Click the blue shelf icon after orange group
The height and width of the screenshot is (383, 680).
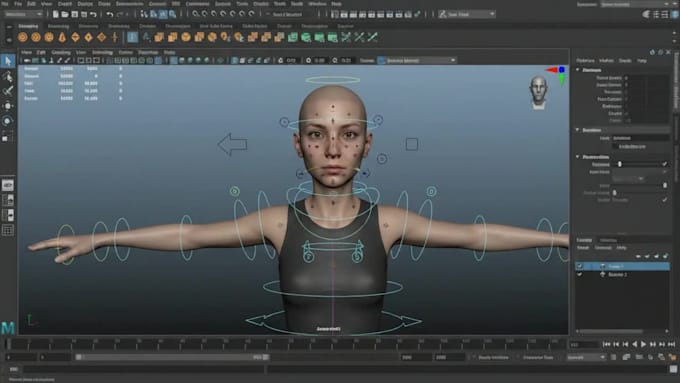point(133,37)
